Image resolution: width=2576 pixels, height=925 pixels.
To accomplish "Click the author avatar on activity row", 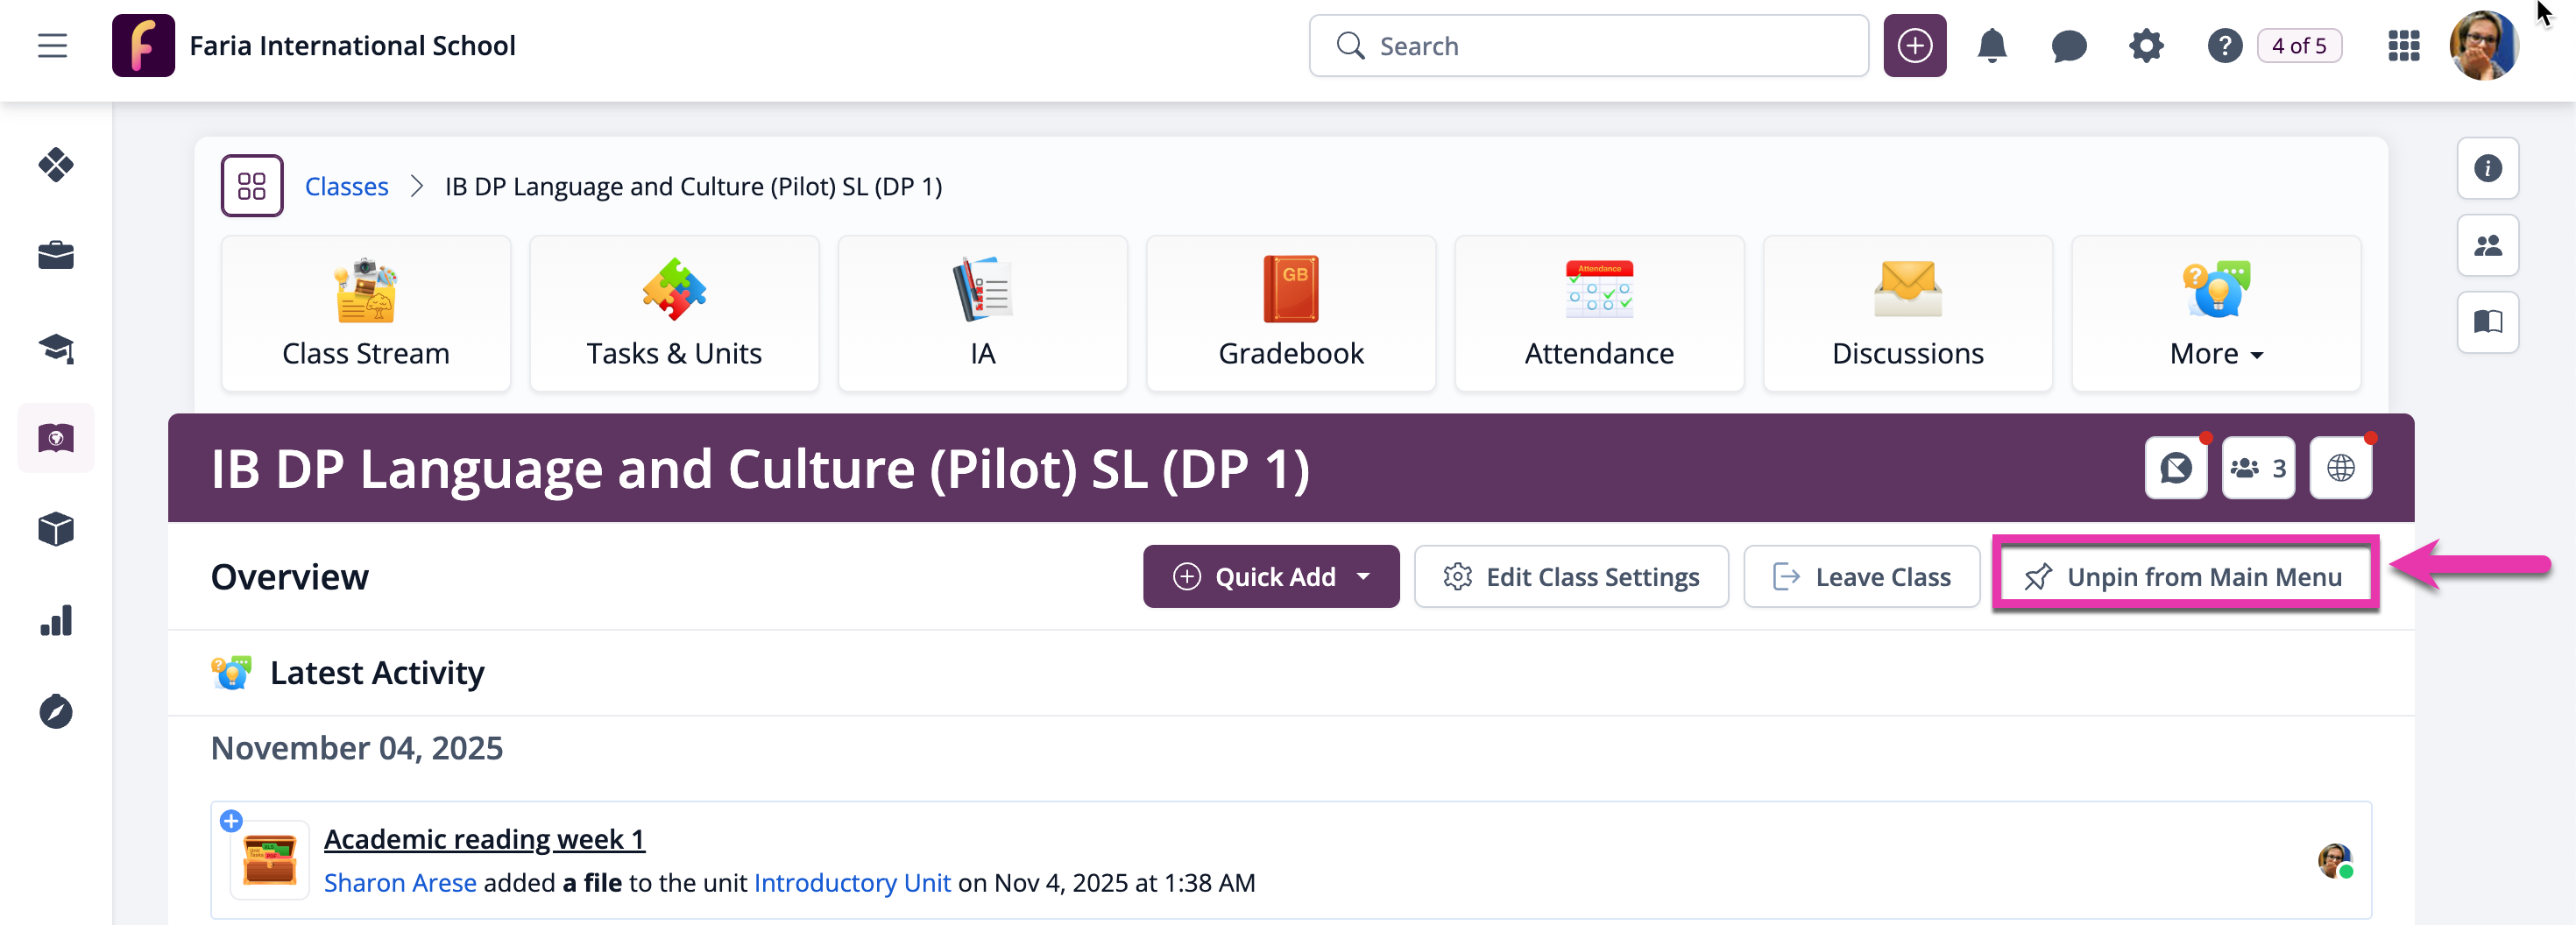I will [2335, 861].
